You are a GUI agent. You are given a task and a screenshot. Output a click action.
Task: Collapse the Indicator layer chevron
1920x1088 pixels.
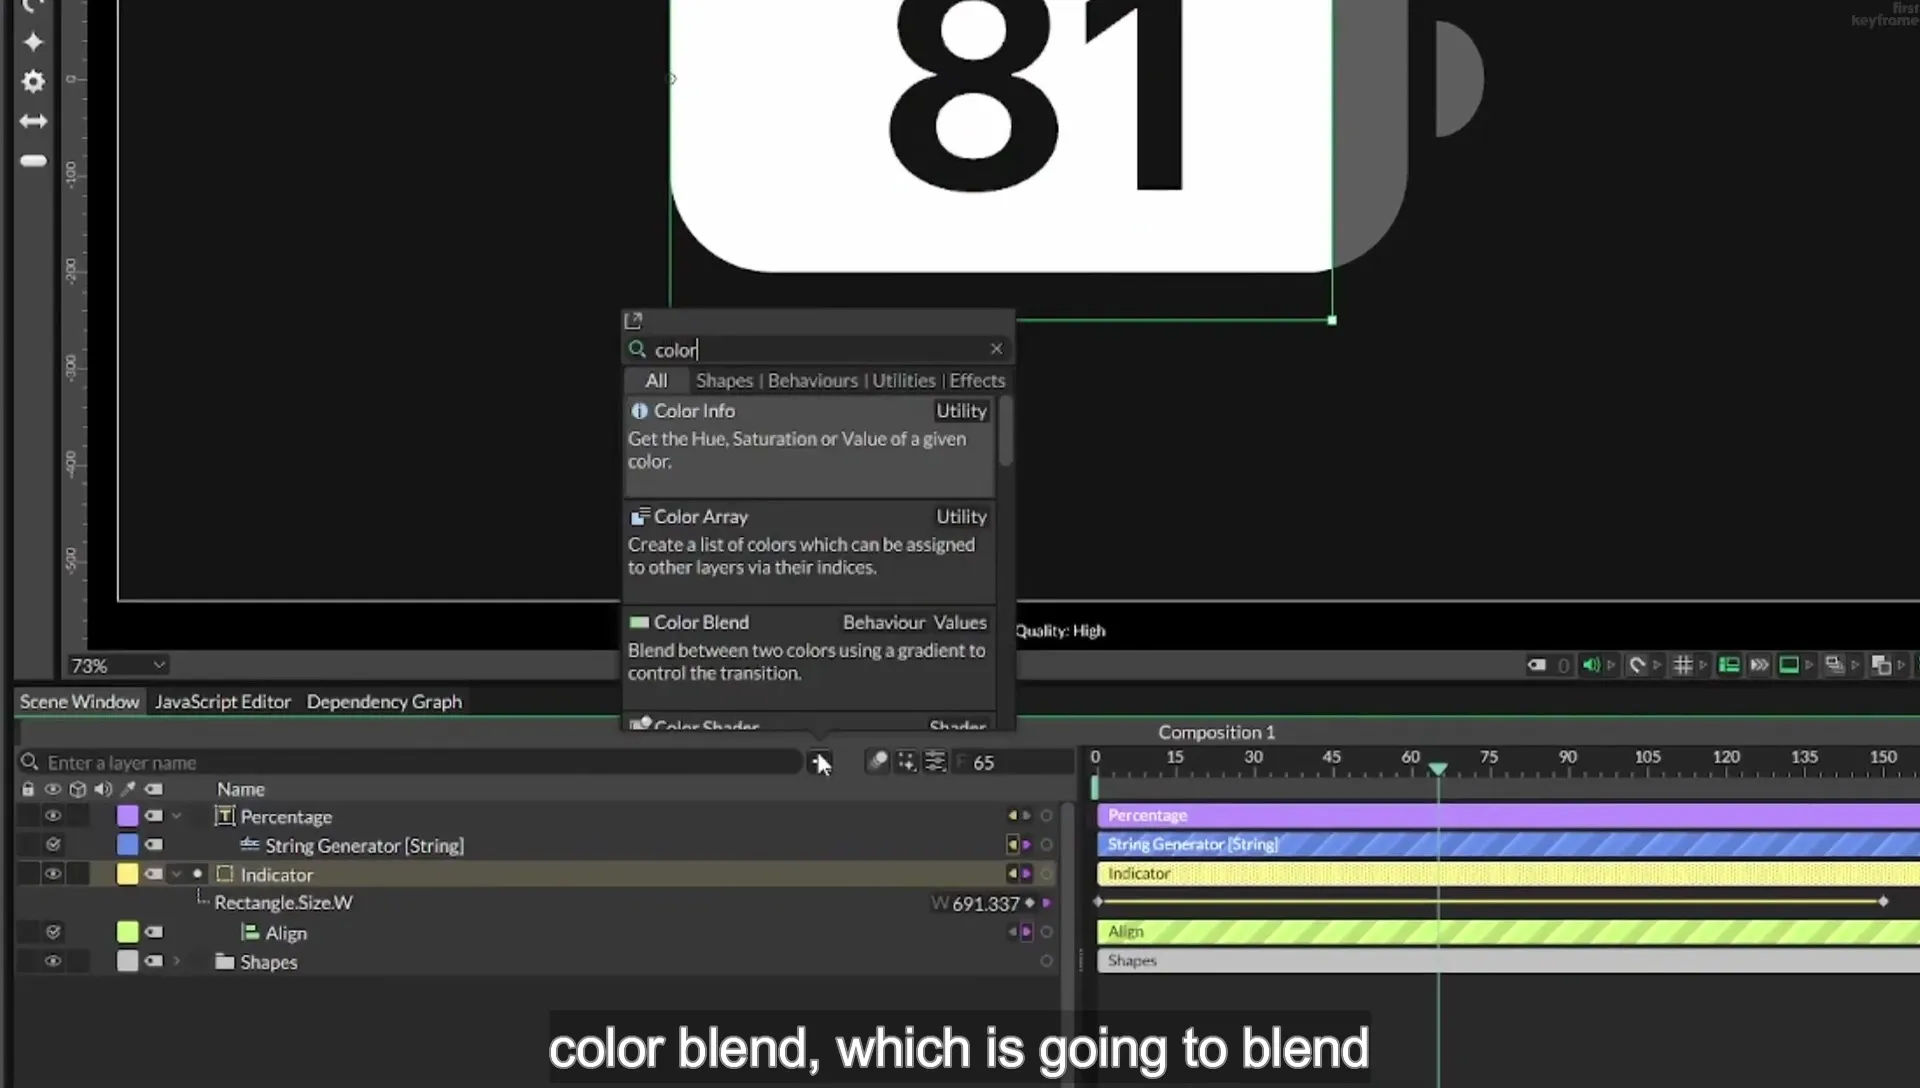(177, 874)
